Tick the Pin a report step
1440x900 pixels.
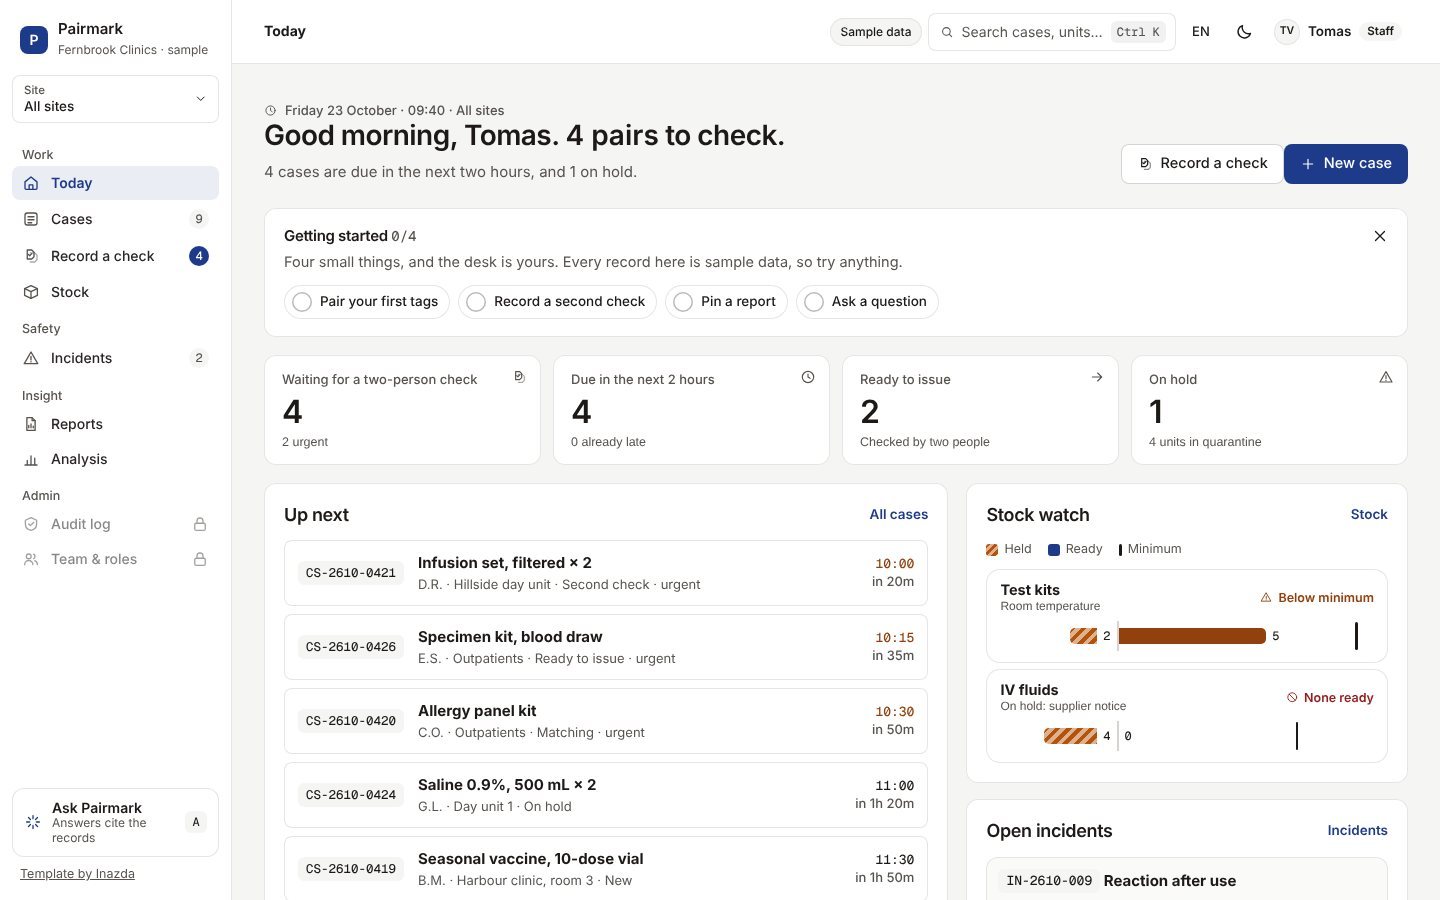pos(726,302)
